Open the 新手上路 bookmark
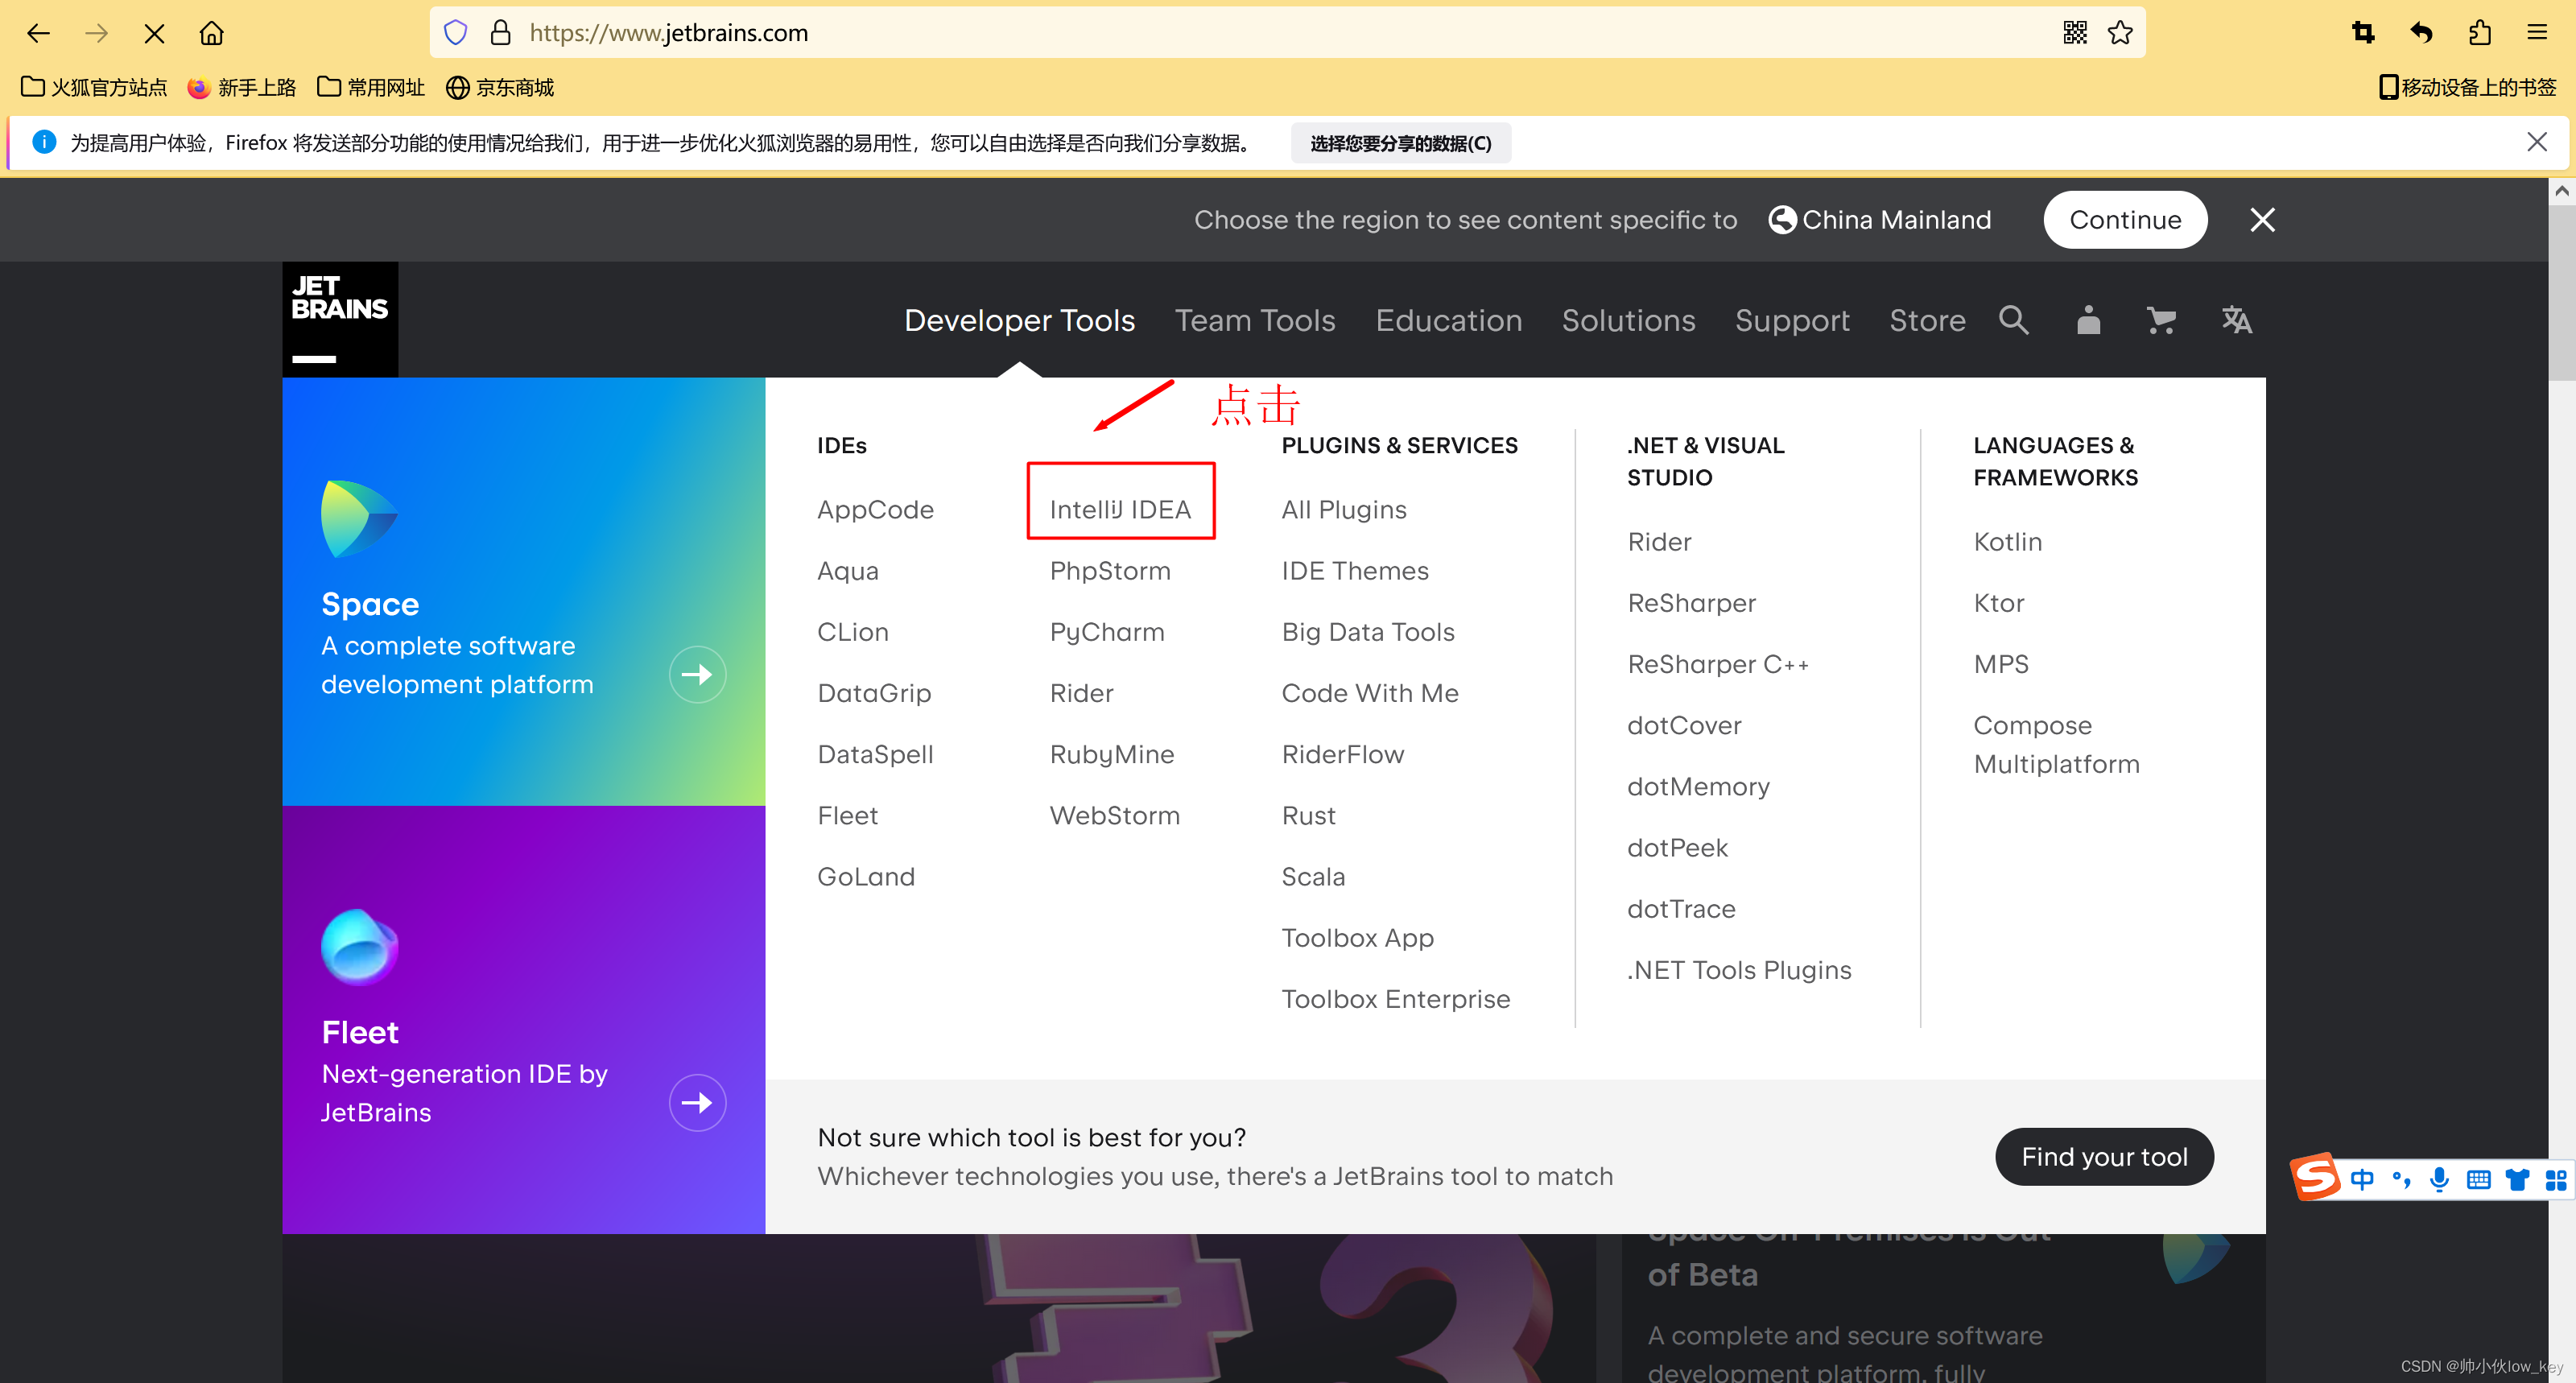This screenshot has height=1383, width=2576. click(x=242, y=88)
